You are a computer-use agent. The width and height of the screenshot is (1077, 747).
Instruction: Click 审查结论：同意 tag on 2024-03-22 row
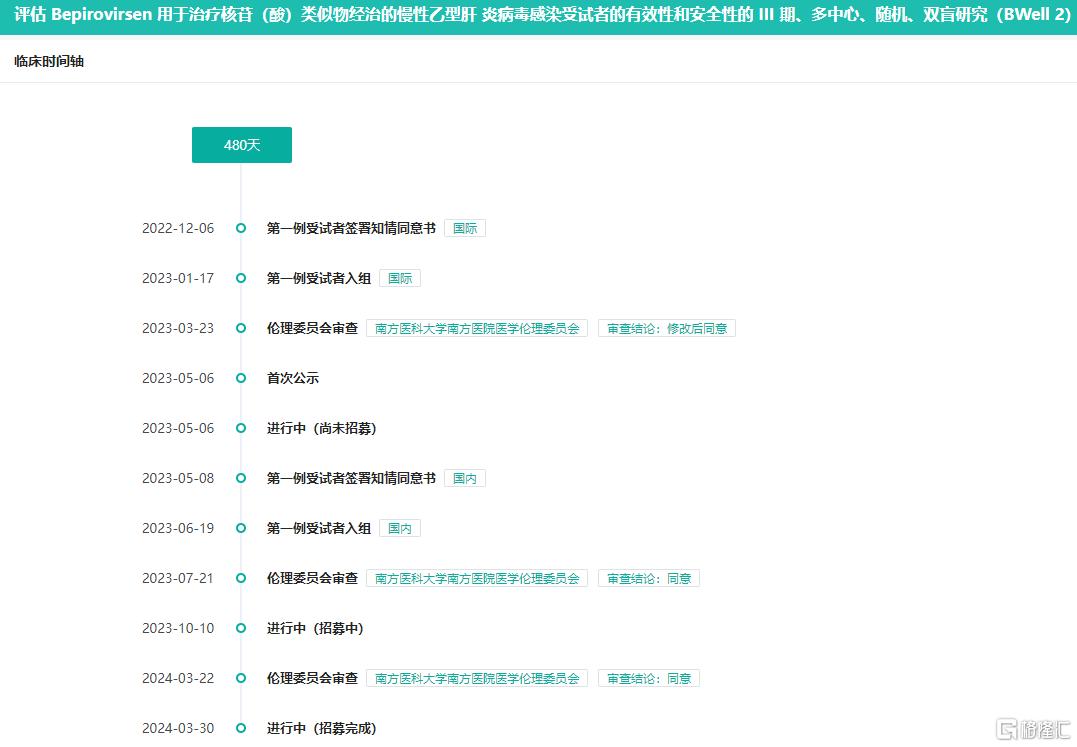click(x=649, y=678)
